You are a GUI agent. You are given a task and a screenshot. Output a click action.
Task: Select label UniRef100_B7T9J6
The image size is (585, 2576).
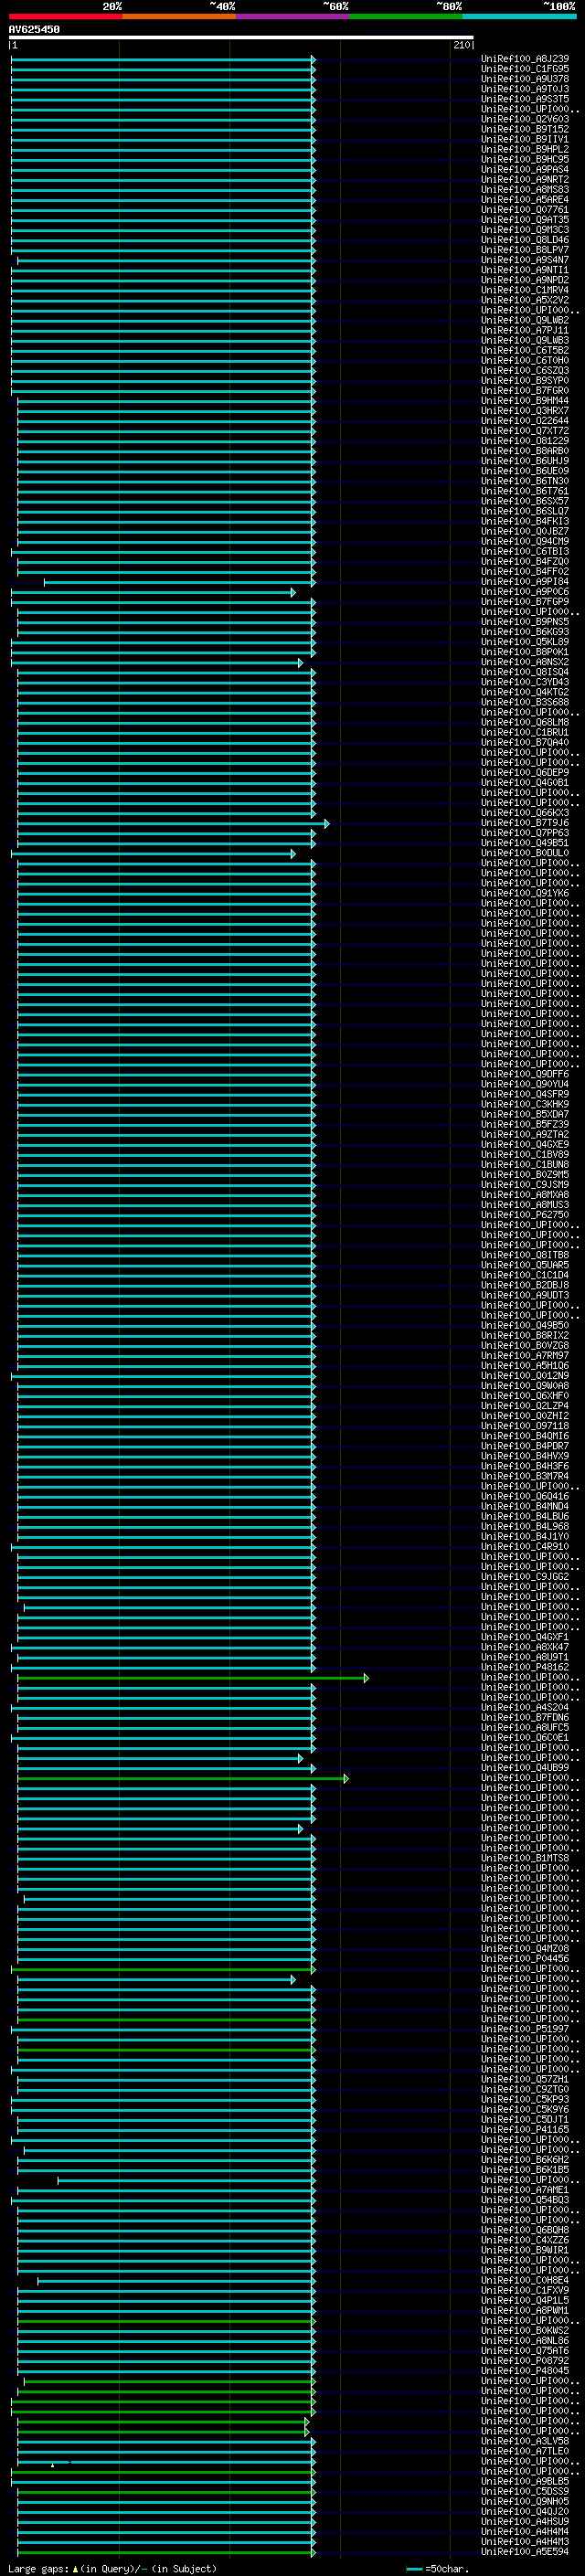click(x=525, y=823)
